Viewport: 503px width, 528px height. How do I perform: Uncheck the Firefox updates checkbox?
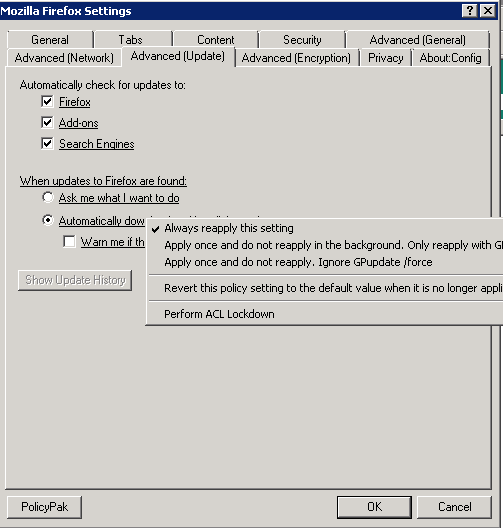[x=47, y=102]
